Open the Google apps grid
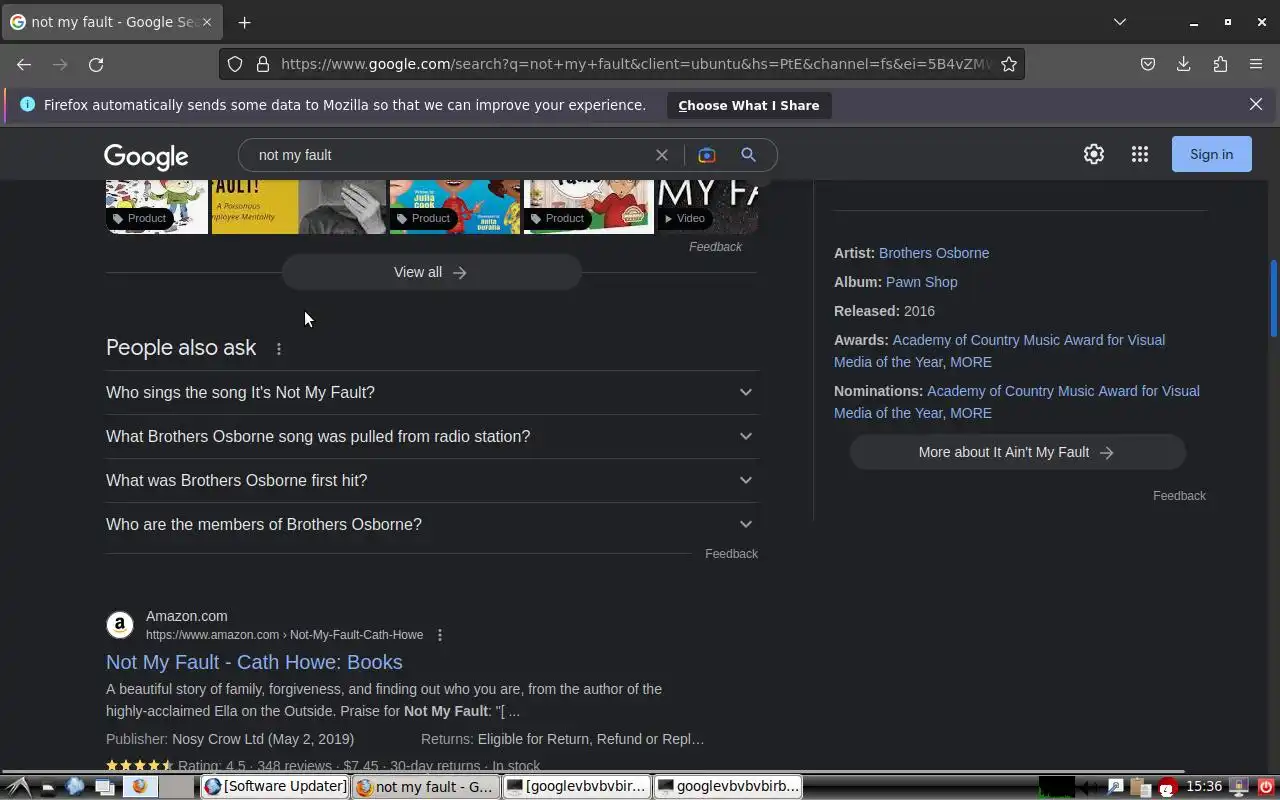Screen dimensions: 1280x800 click(x=1140, y=154)
